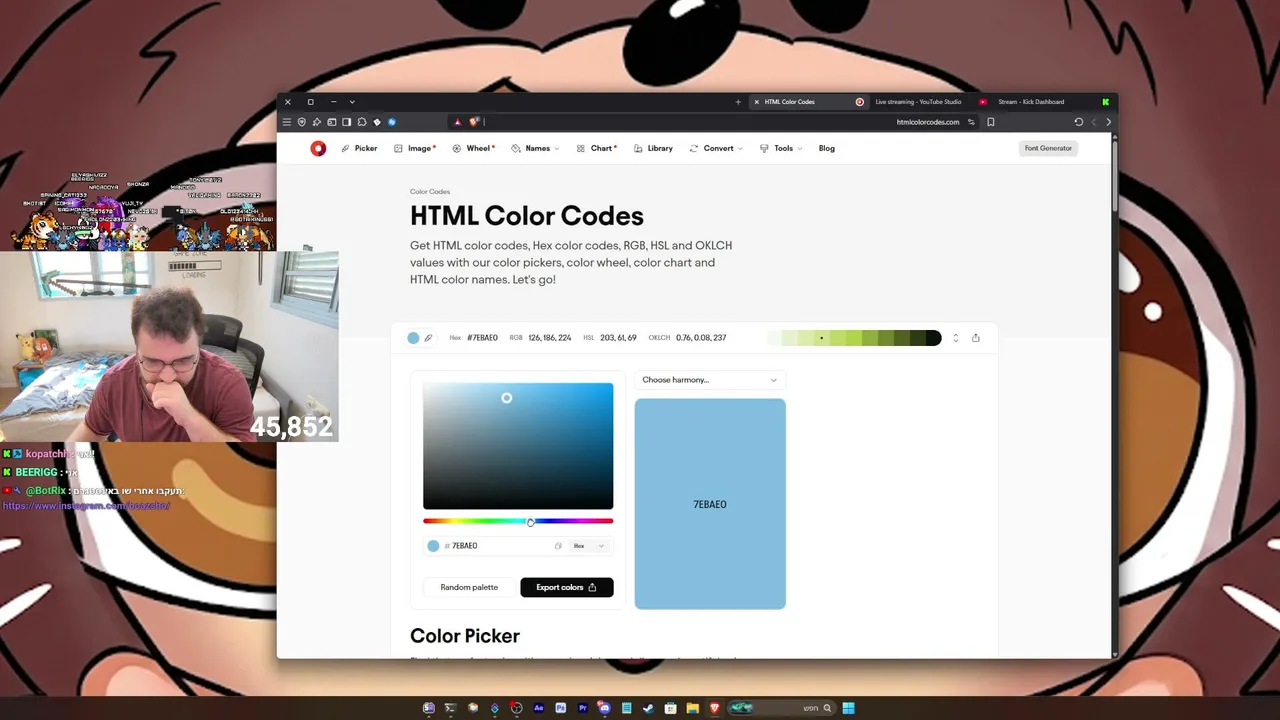Open the Choose harmony dropdown
1280x720 pixels.
[x=709, y=380]
